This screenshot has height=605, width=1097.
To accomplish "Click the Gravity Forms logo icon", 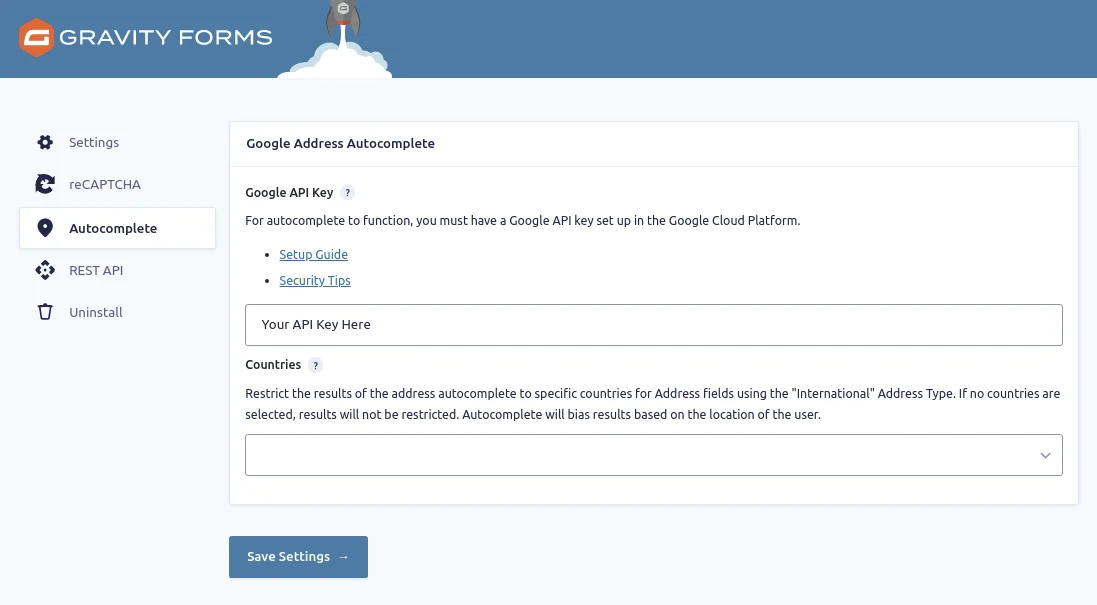I will [x=36, y=38].
